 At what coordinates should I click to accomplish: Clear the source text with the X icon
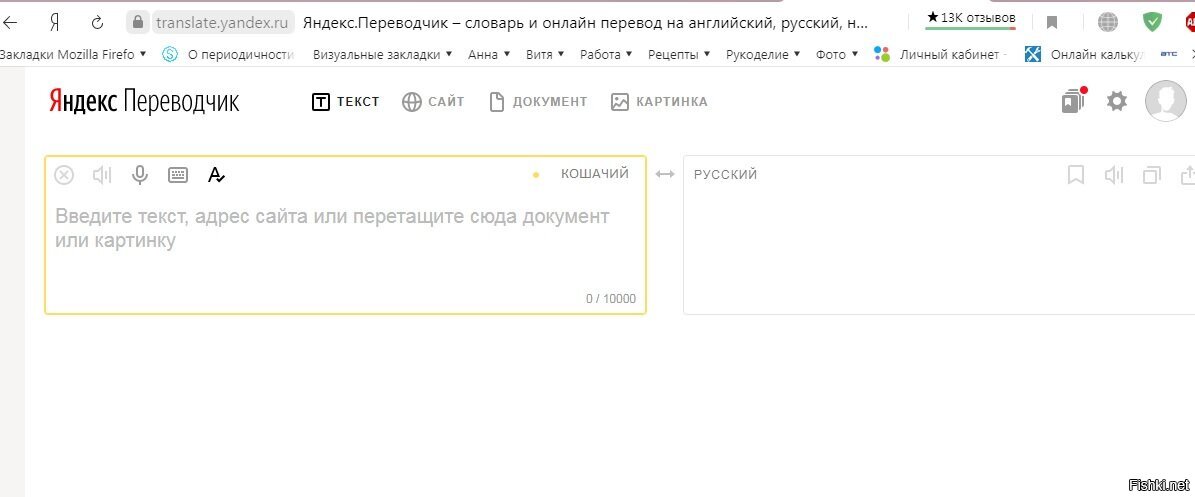[x=64, y=175]
